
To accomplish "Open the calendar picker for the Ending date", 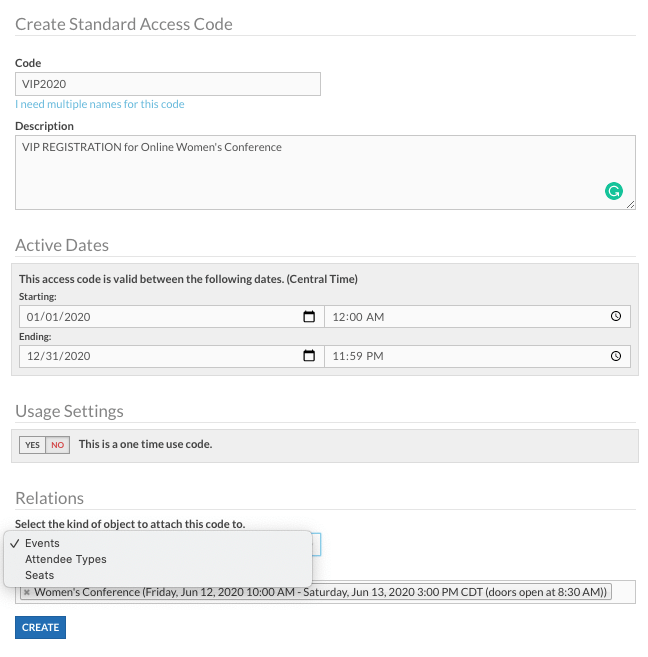I will click(309, 356).
